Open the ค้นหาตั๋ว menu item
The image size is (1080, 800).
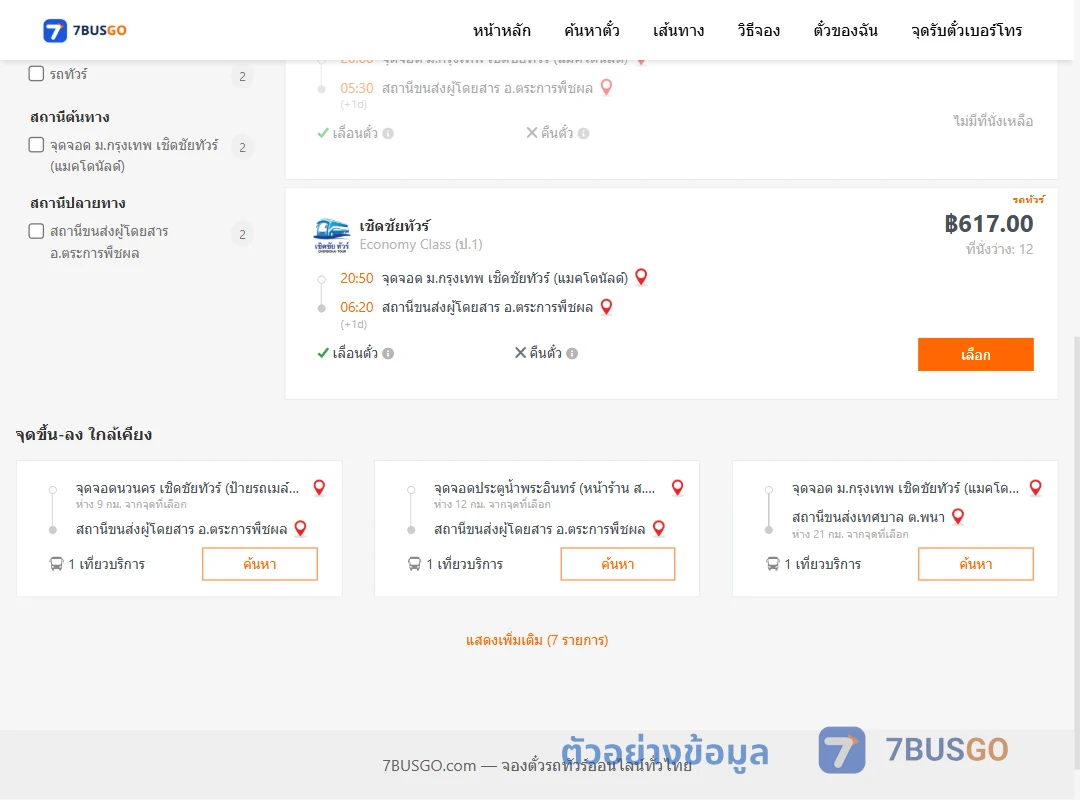coord(592,30)
